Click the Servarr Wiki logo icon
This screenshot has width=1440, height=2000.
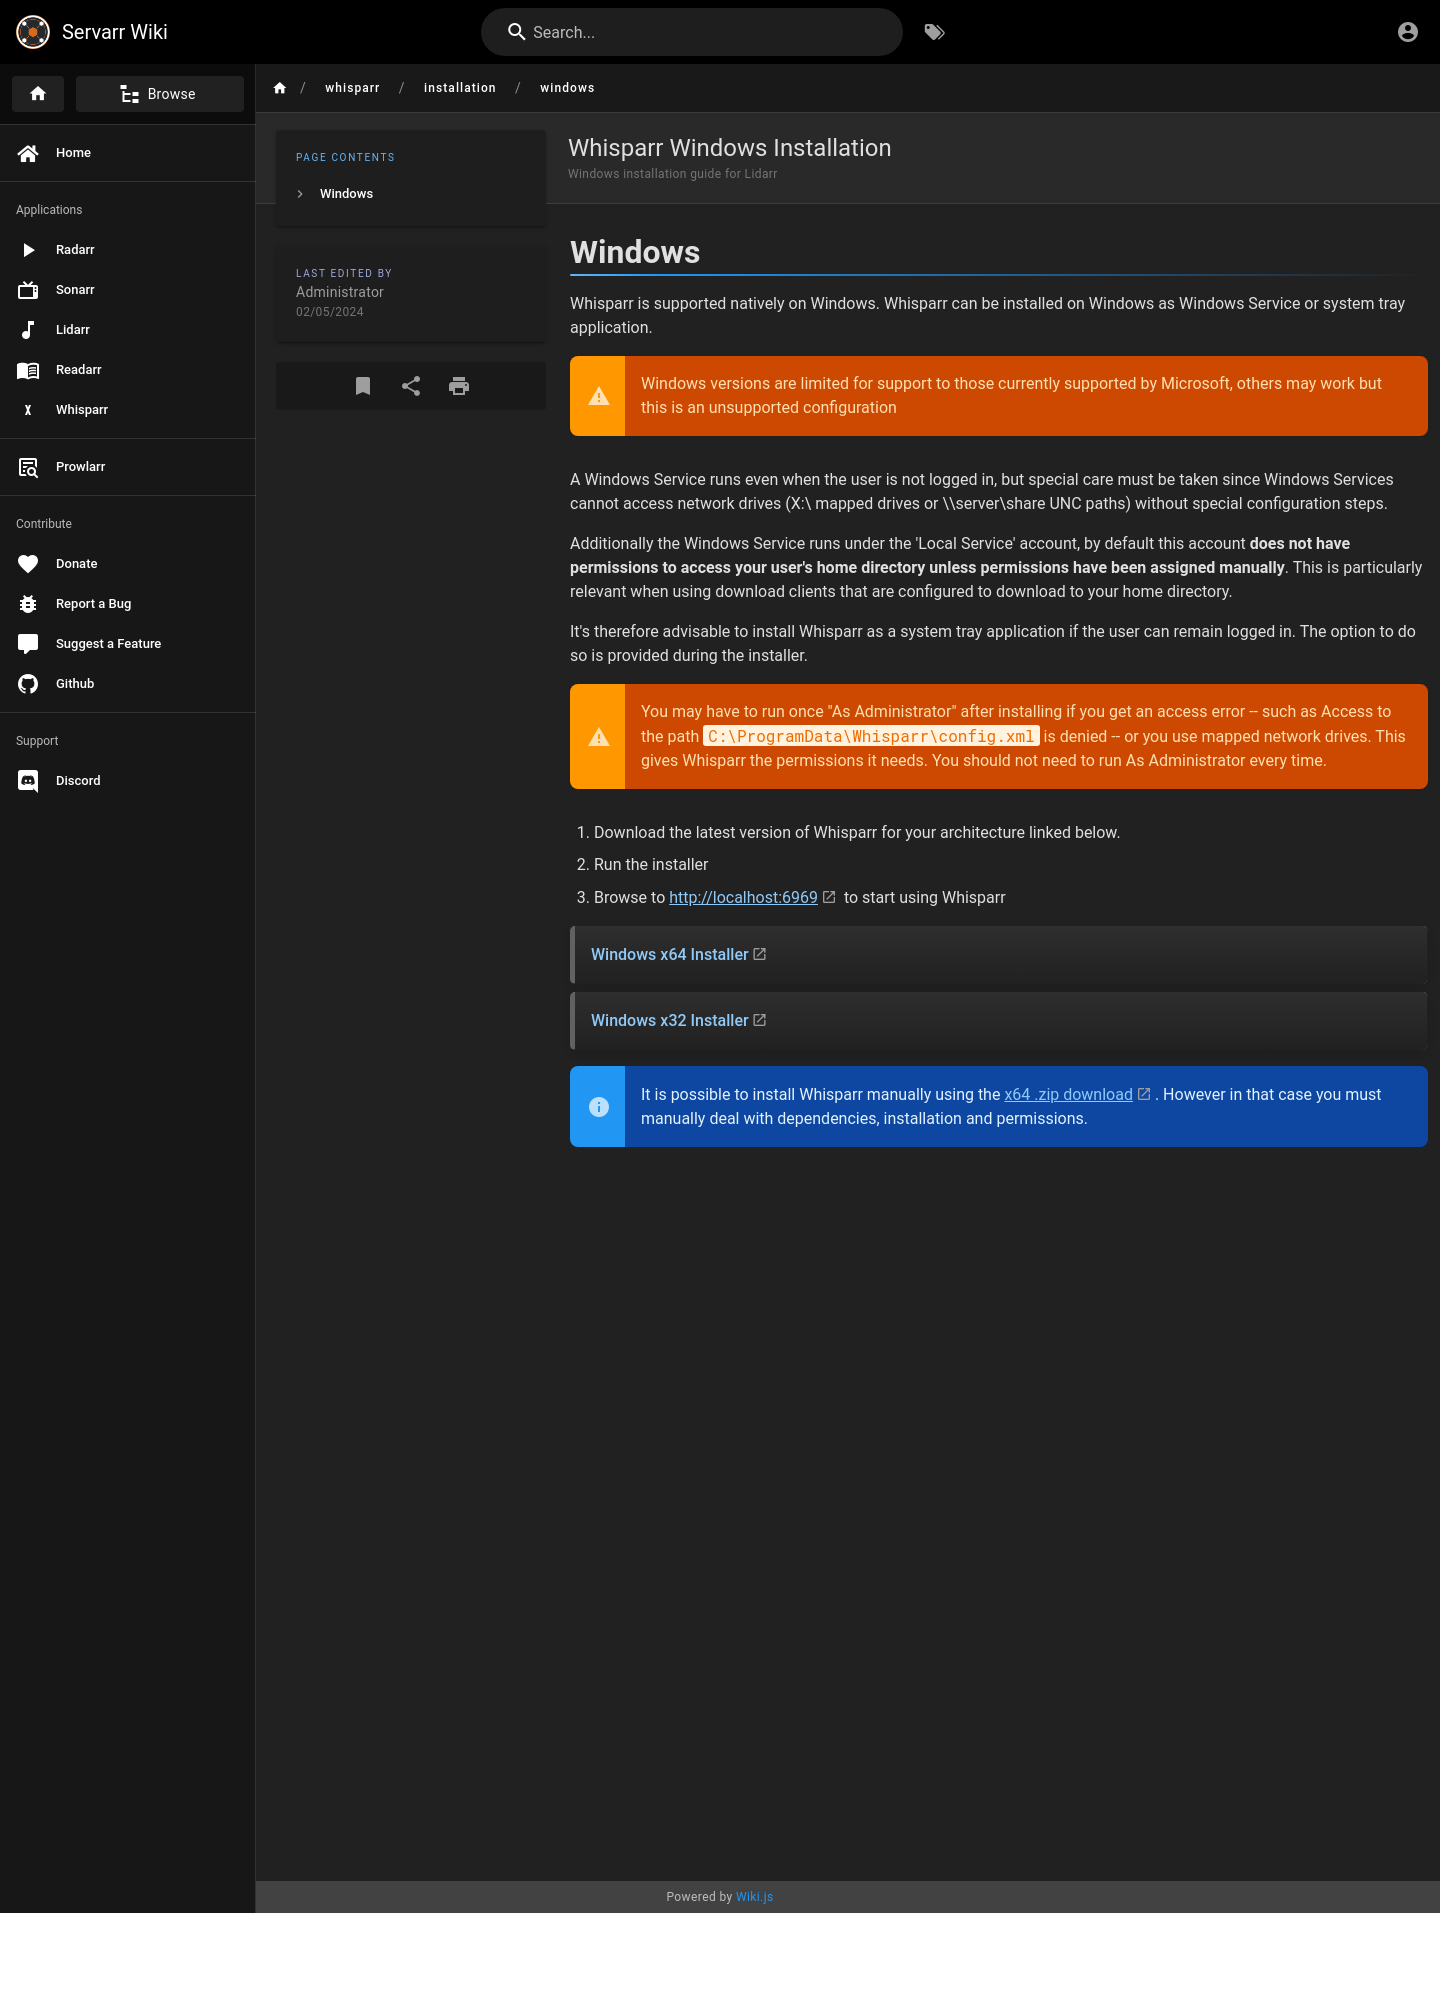[x=33, y=32]
